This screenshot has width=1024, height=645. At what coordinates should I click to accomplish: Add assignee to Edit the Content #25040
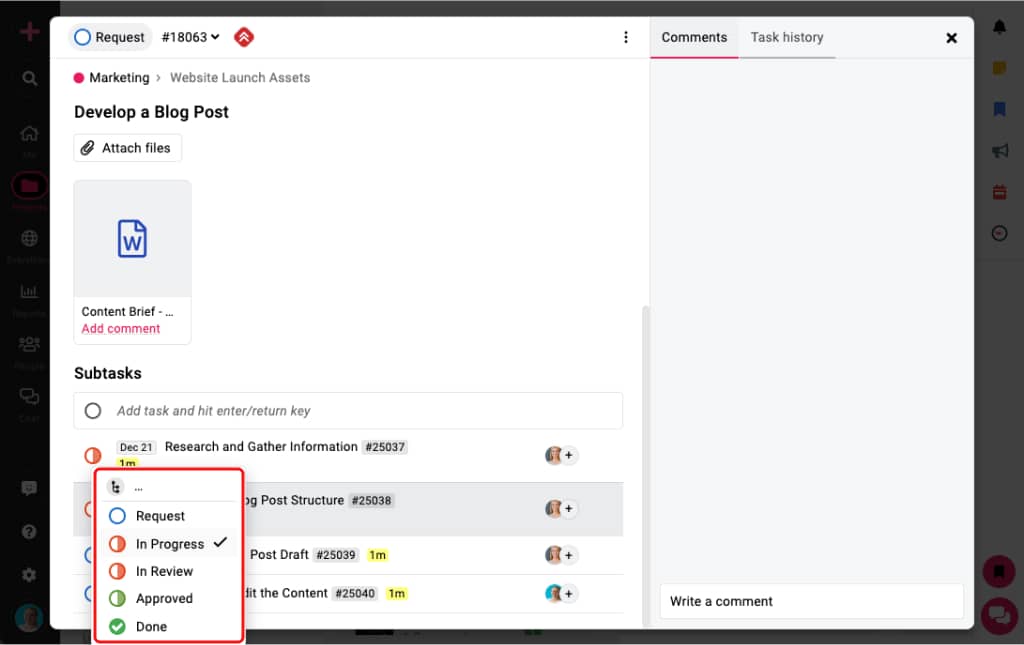pos(569,593)
